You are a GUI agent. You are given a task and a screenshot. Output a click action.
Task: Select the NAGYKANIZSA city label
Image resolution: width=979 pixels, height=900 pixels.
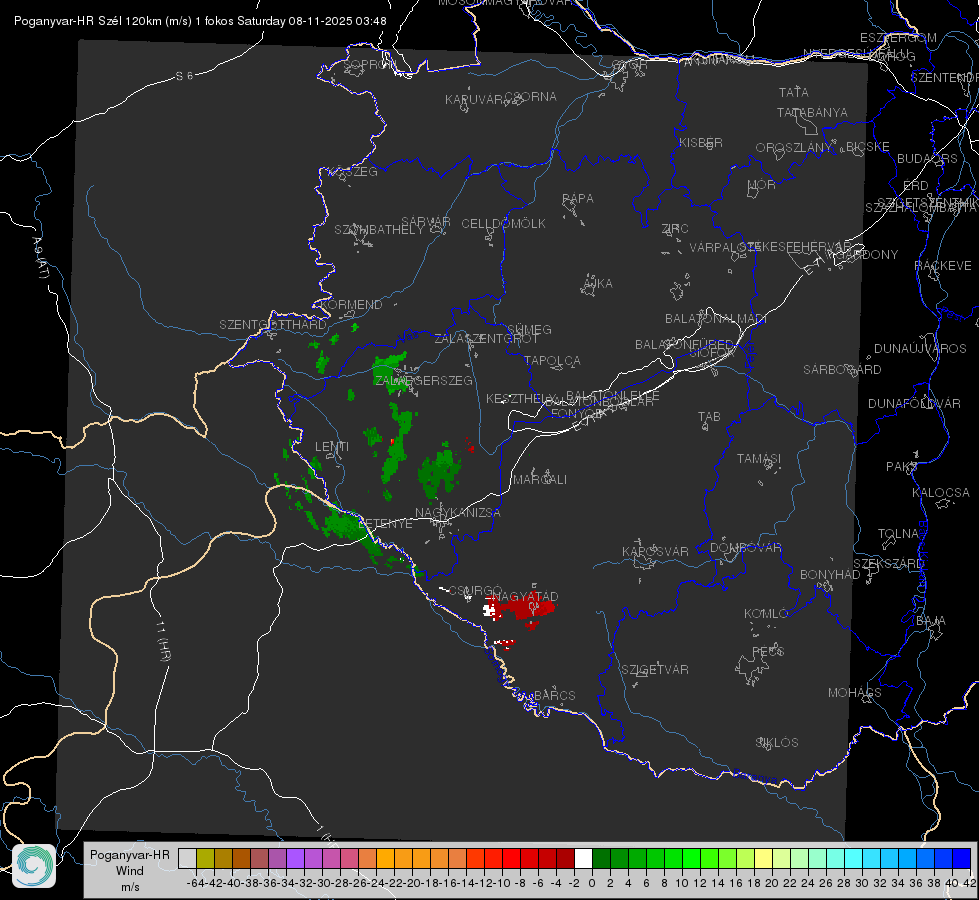(x=458, y=512)
